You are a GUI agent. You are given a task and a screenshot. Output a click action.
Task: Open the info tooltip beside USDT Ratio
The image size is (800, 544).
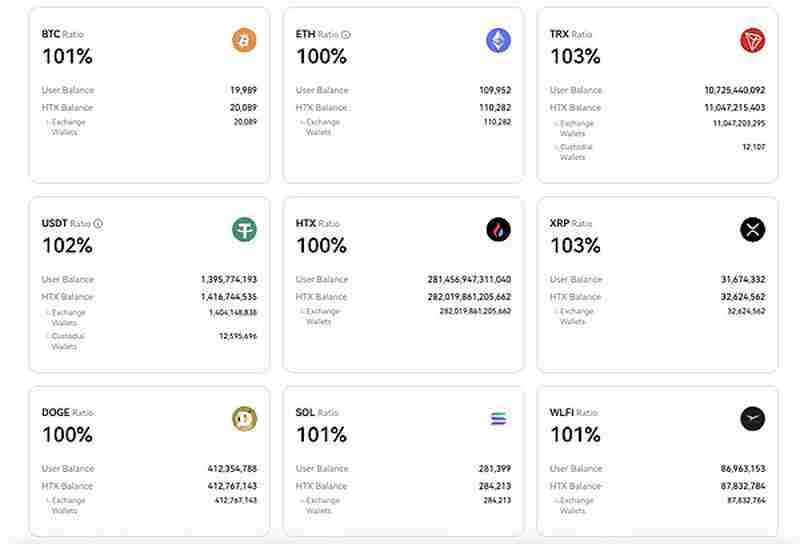[x=98, y=224]
